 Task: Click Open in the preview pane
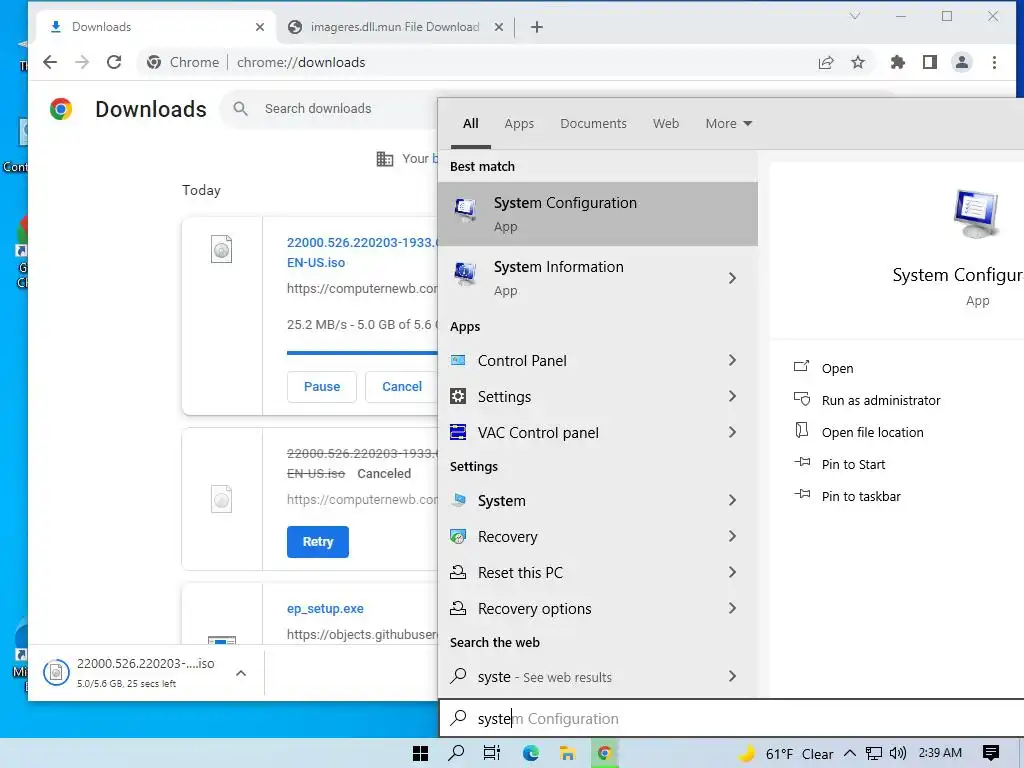837,368
